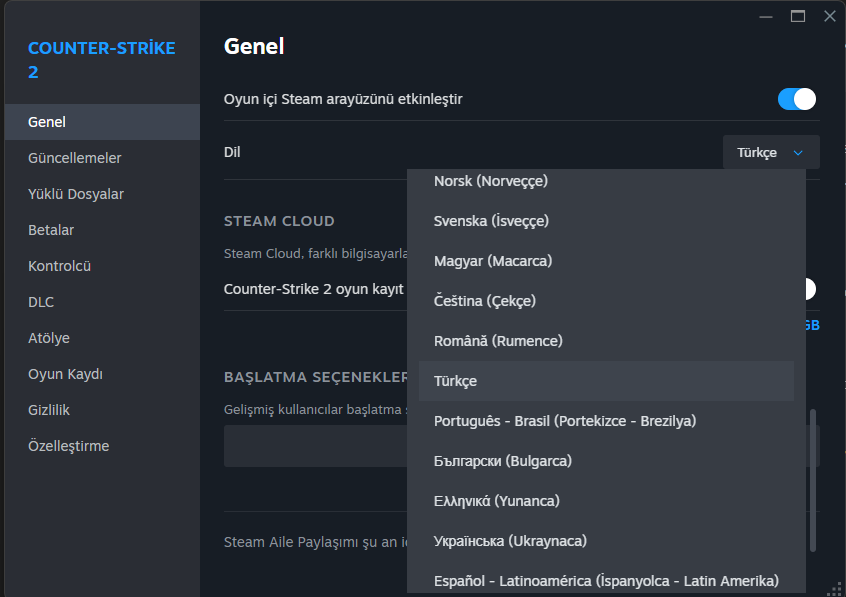Click the language list scrollbar thumb
The width and height of the screenshot is (846, 597).
[813, 480]
